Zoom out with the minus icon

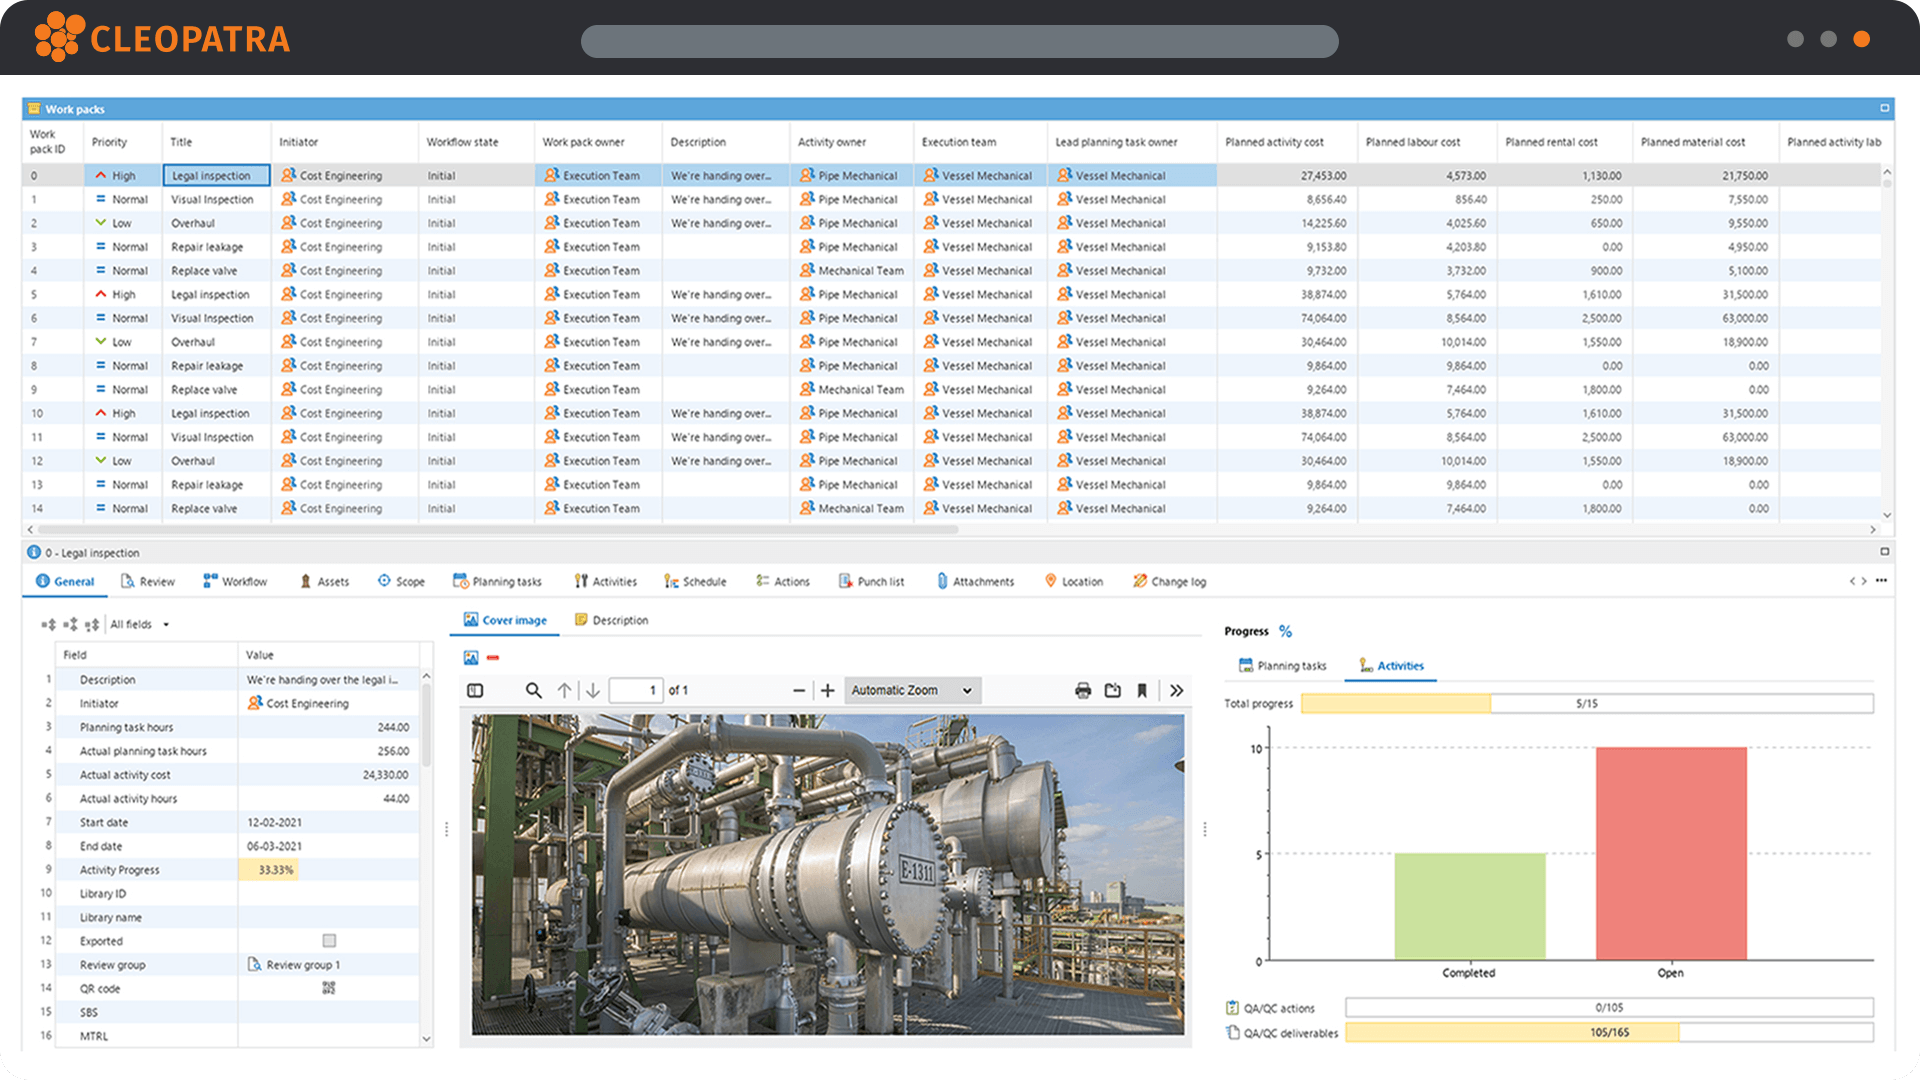[x=799, y=690]
